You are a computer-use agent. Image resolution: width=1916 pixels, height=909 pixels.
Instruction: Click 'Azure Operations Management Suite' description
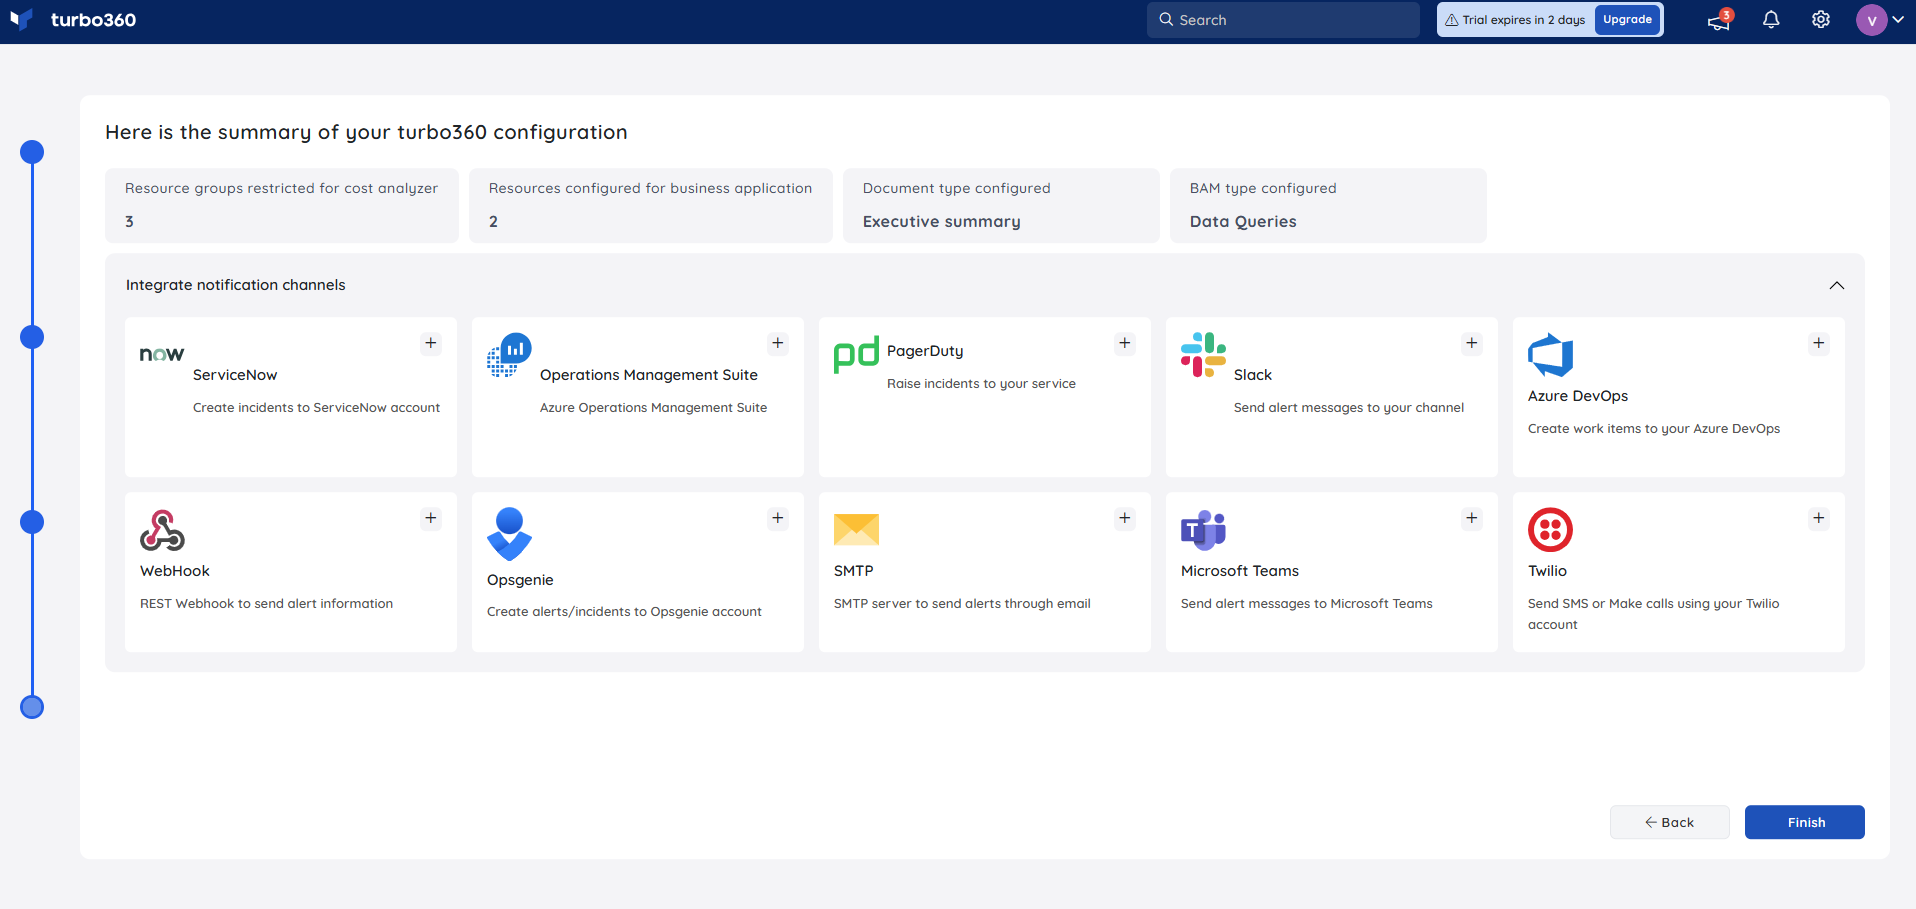[653, 408]
